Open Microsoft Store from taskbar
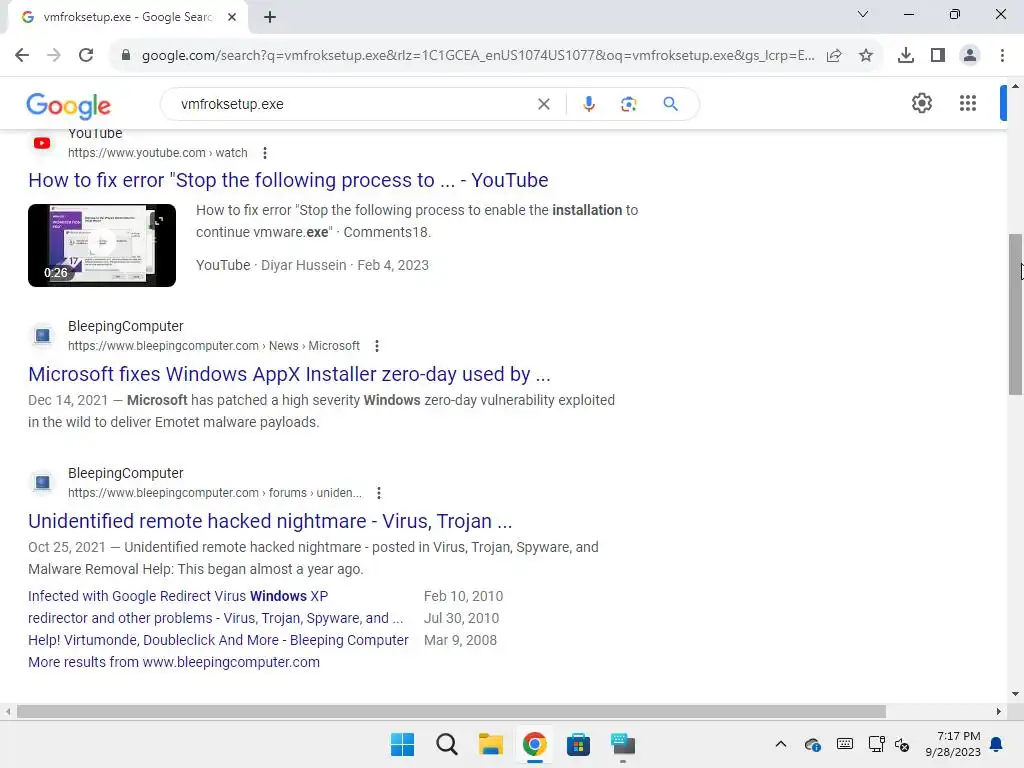Viewport: 1024px width, 768px height. (x=579, y=744)
